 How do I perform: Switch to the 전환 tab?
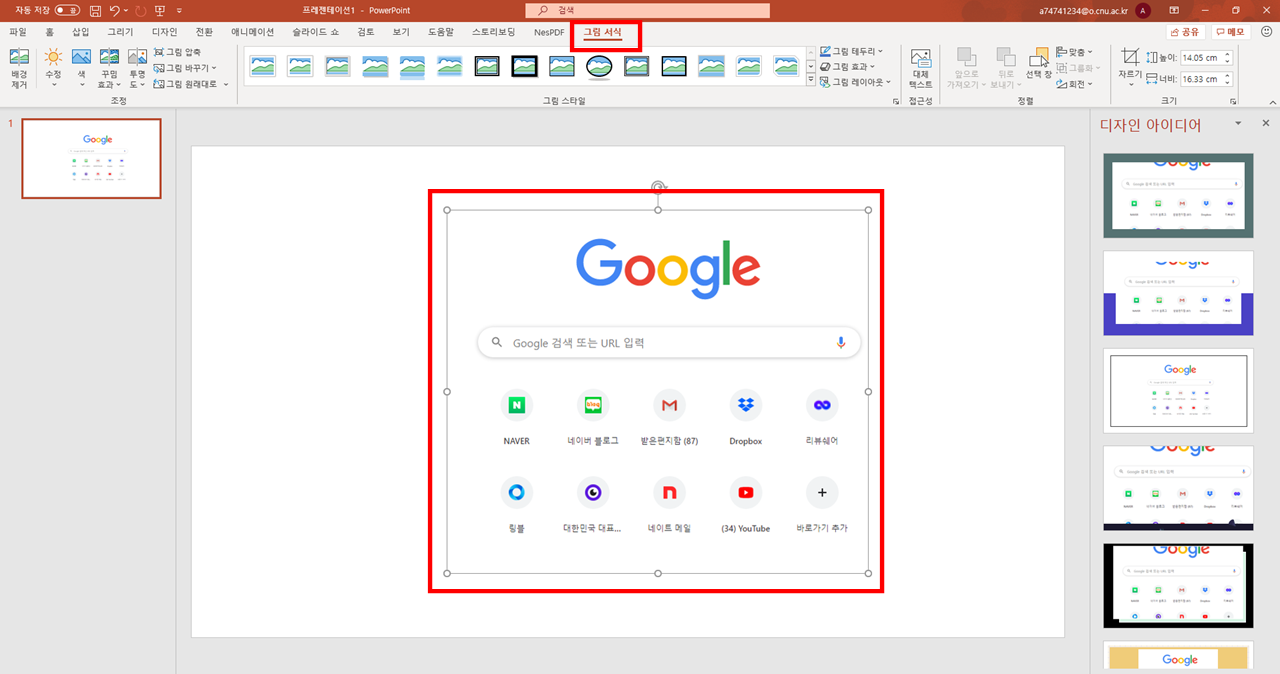(204, 32)
